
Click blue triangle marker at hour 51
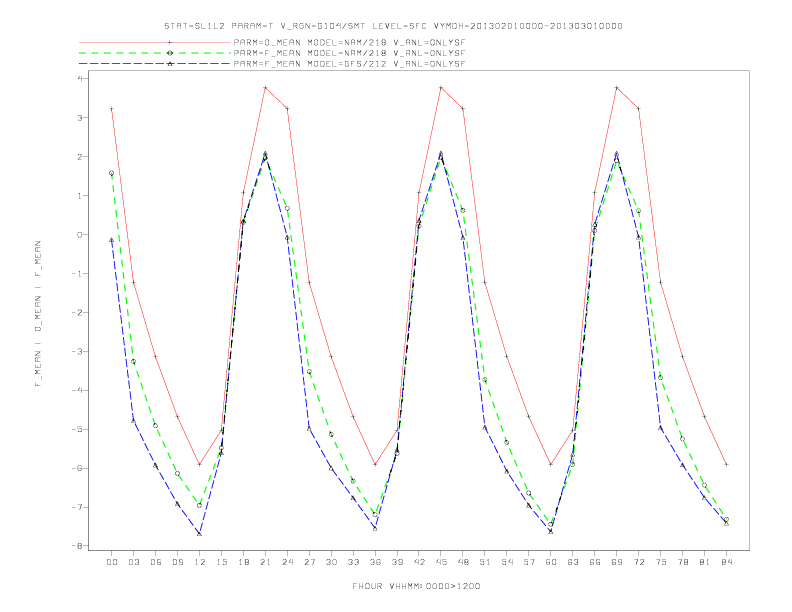485,428
